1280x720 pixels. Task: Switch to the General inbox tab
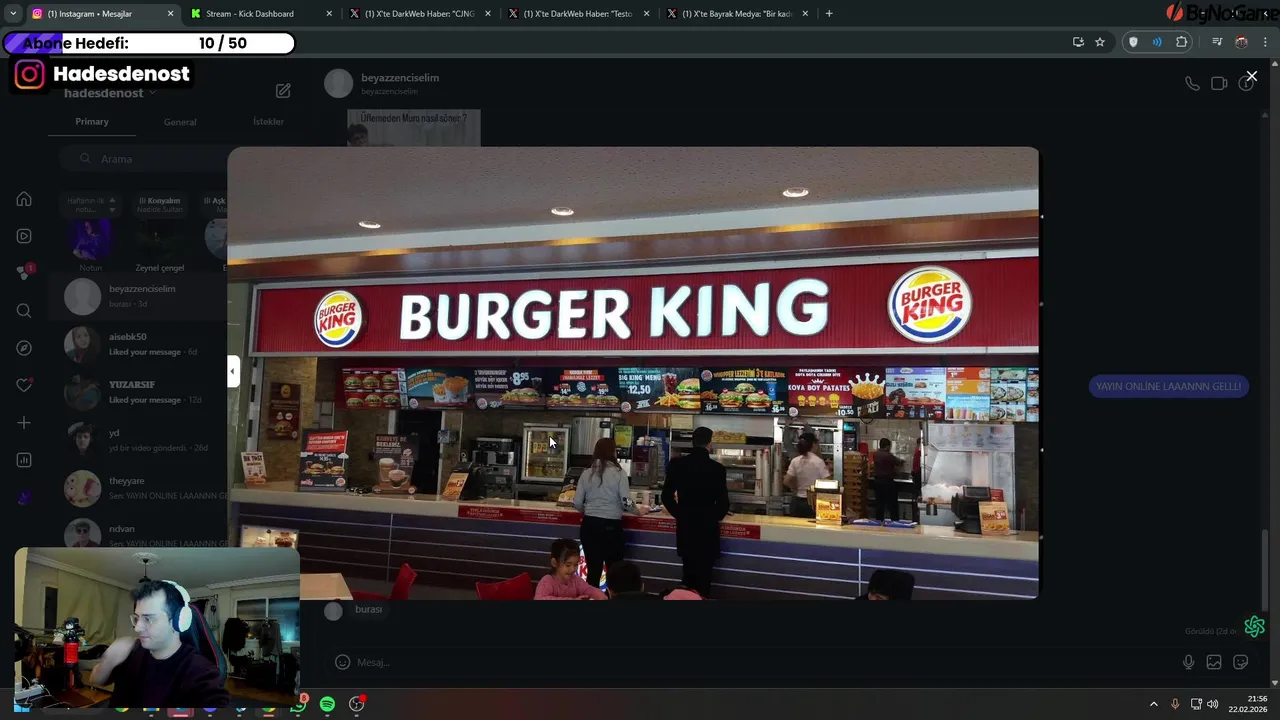coord(180,122)
